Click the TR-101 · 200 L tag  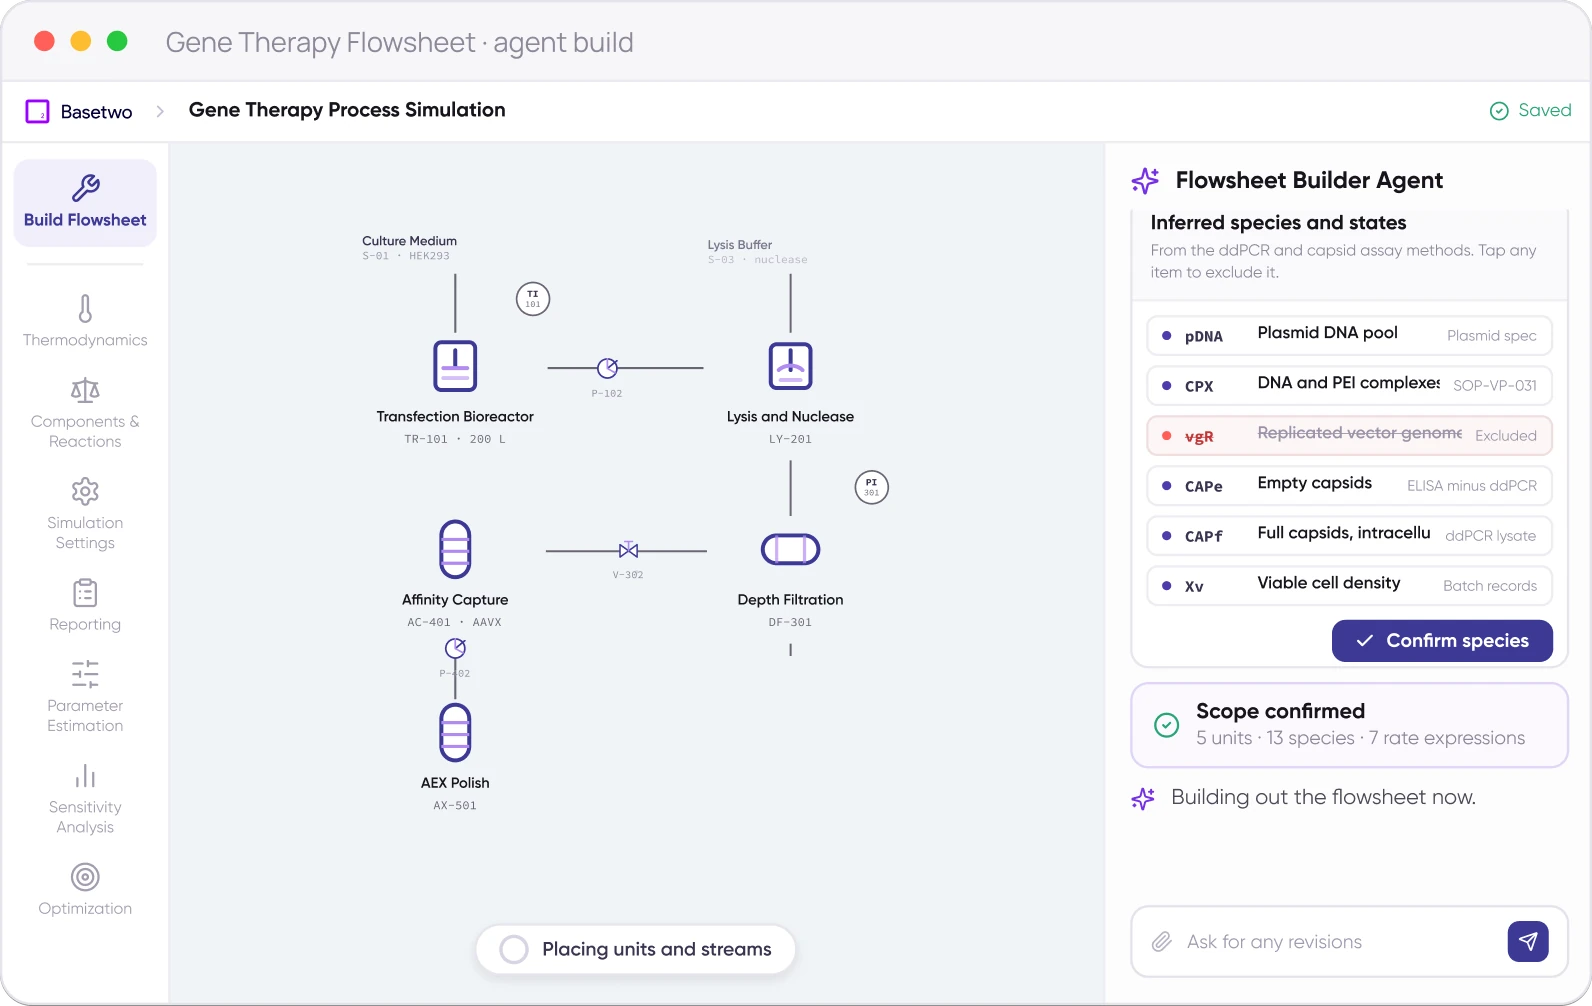pyautogui.click(x=455, y=439)
